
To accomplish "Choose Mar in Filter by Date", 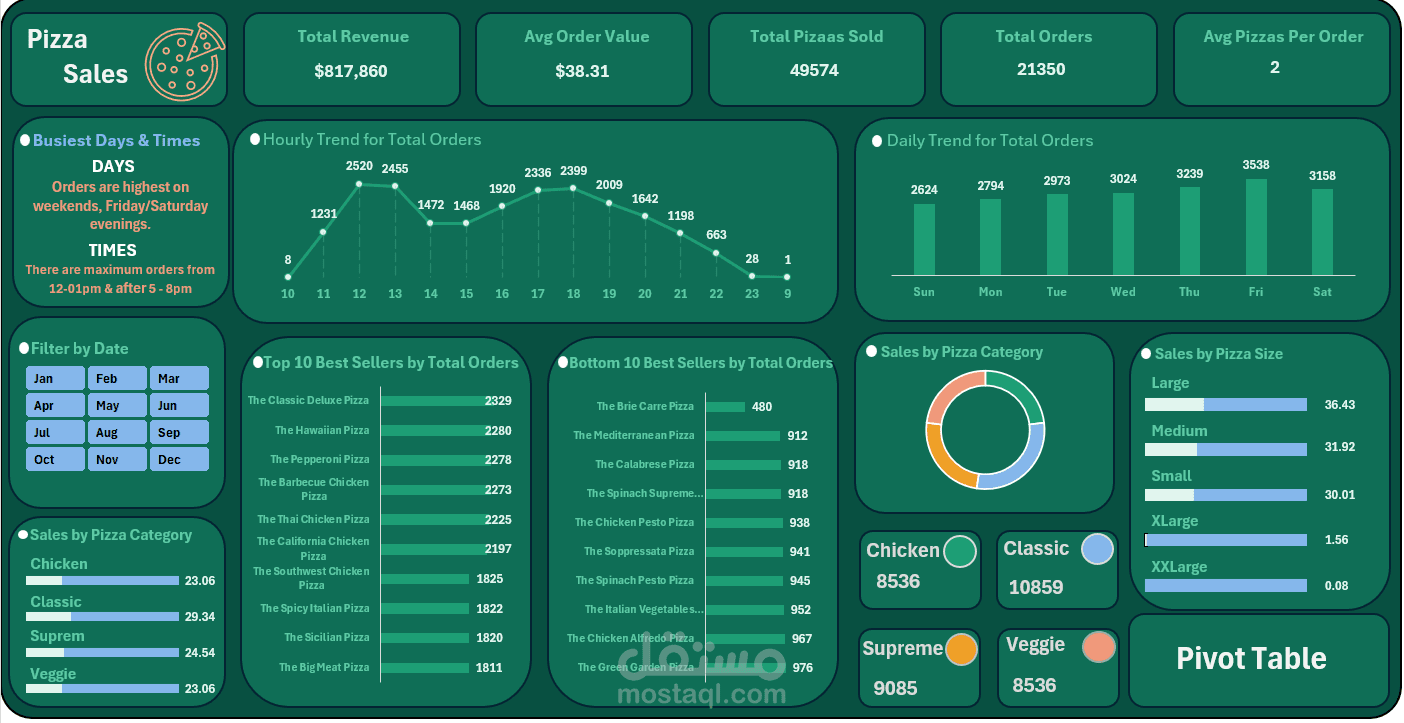I will click(x=179, y=378).
